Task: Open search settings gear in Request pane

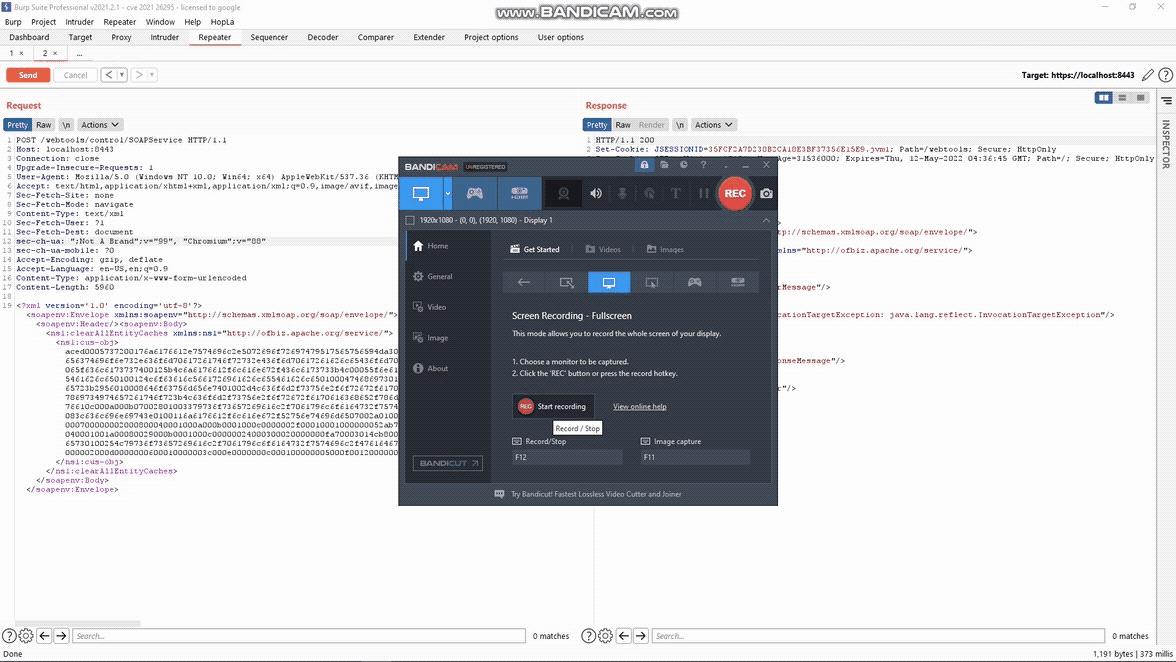Action: pos(26,636)
